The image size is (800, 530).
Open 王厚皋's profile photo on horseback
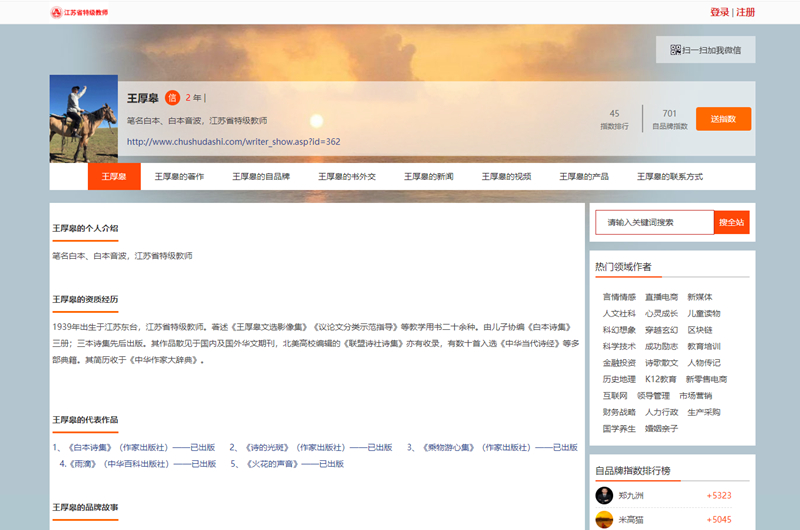pos(83,118)
